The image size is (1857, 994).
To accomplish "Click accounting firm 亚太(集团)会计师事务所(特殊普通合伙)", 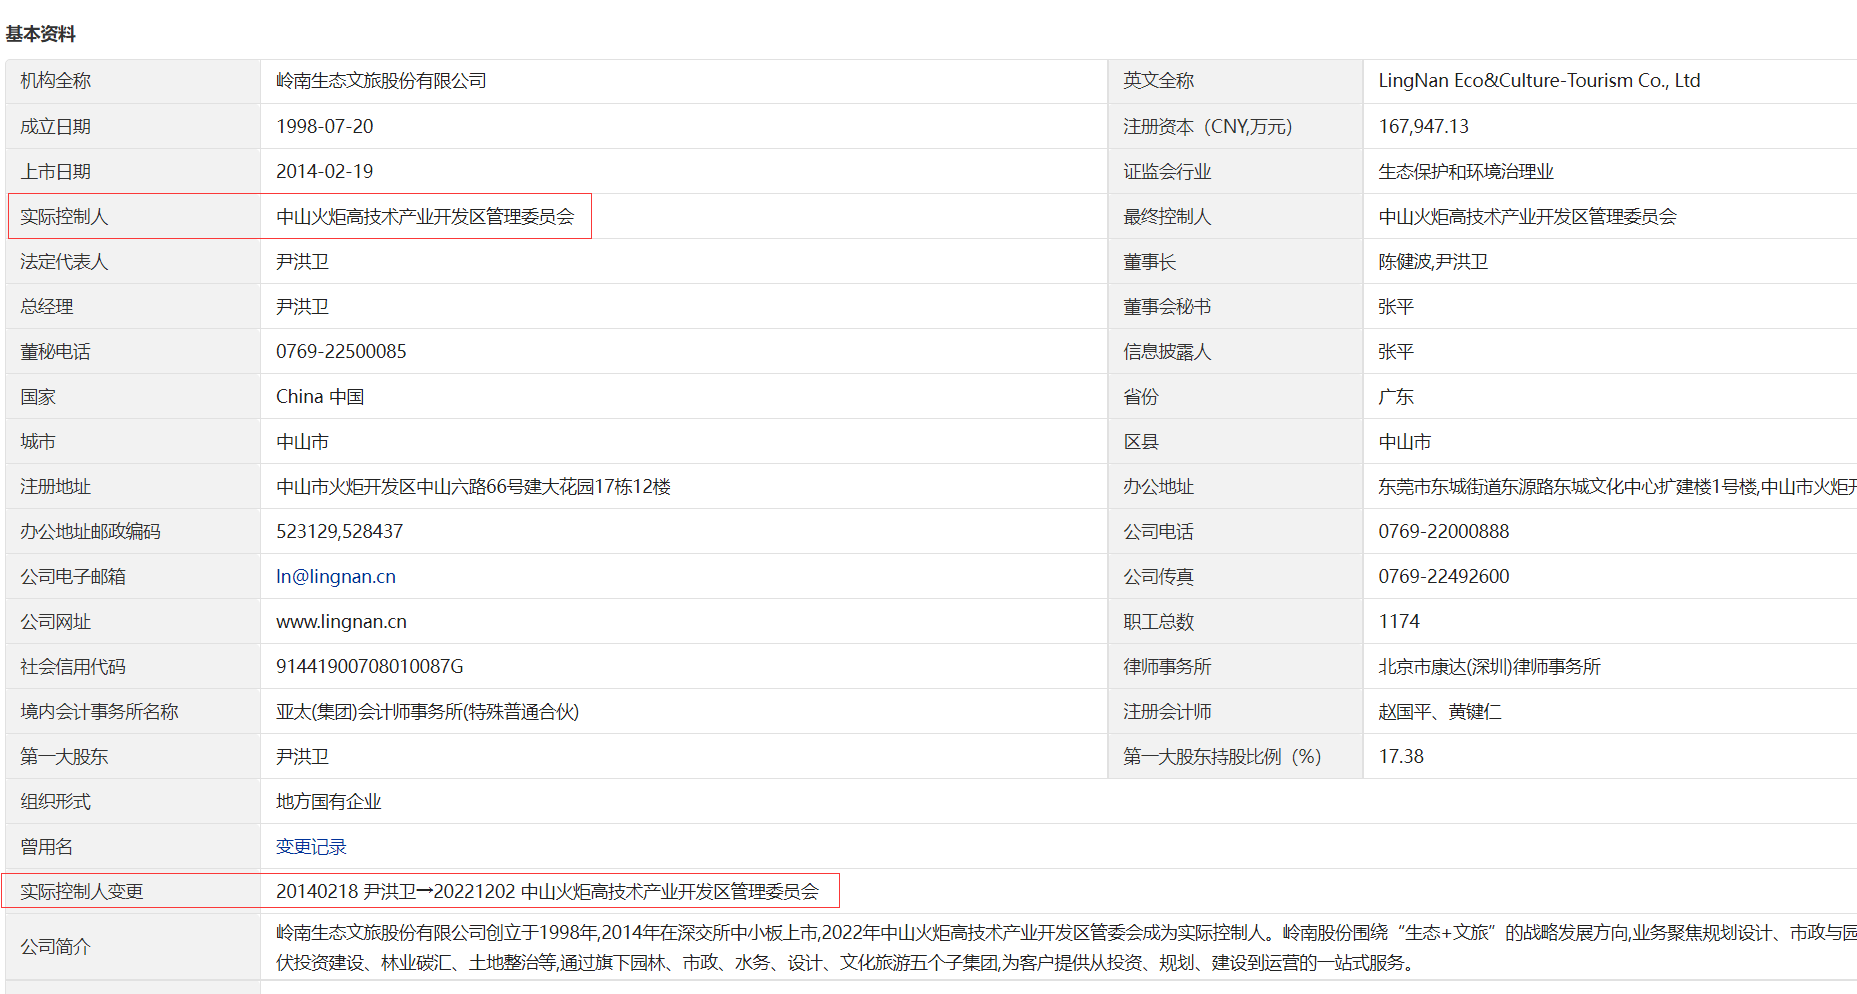I will [428, 712].
